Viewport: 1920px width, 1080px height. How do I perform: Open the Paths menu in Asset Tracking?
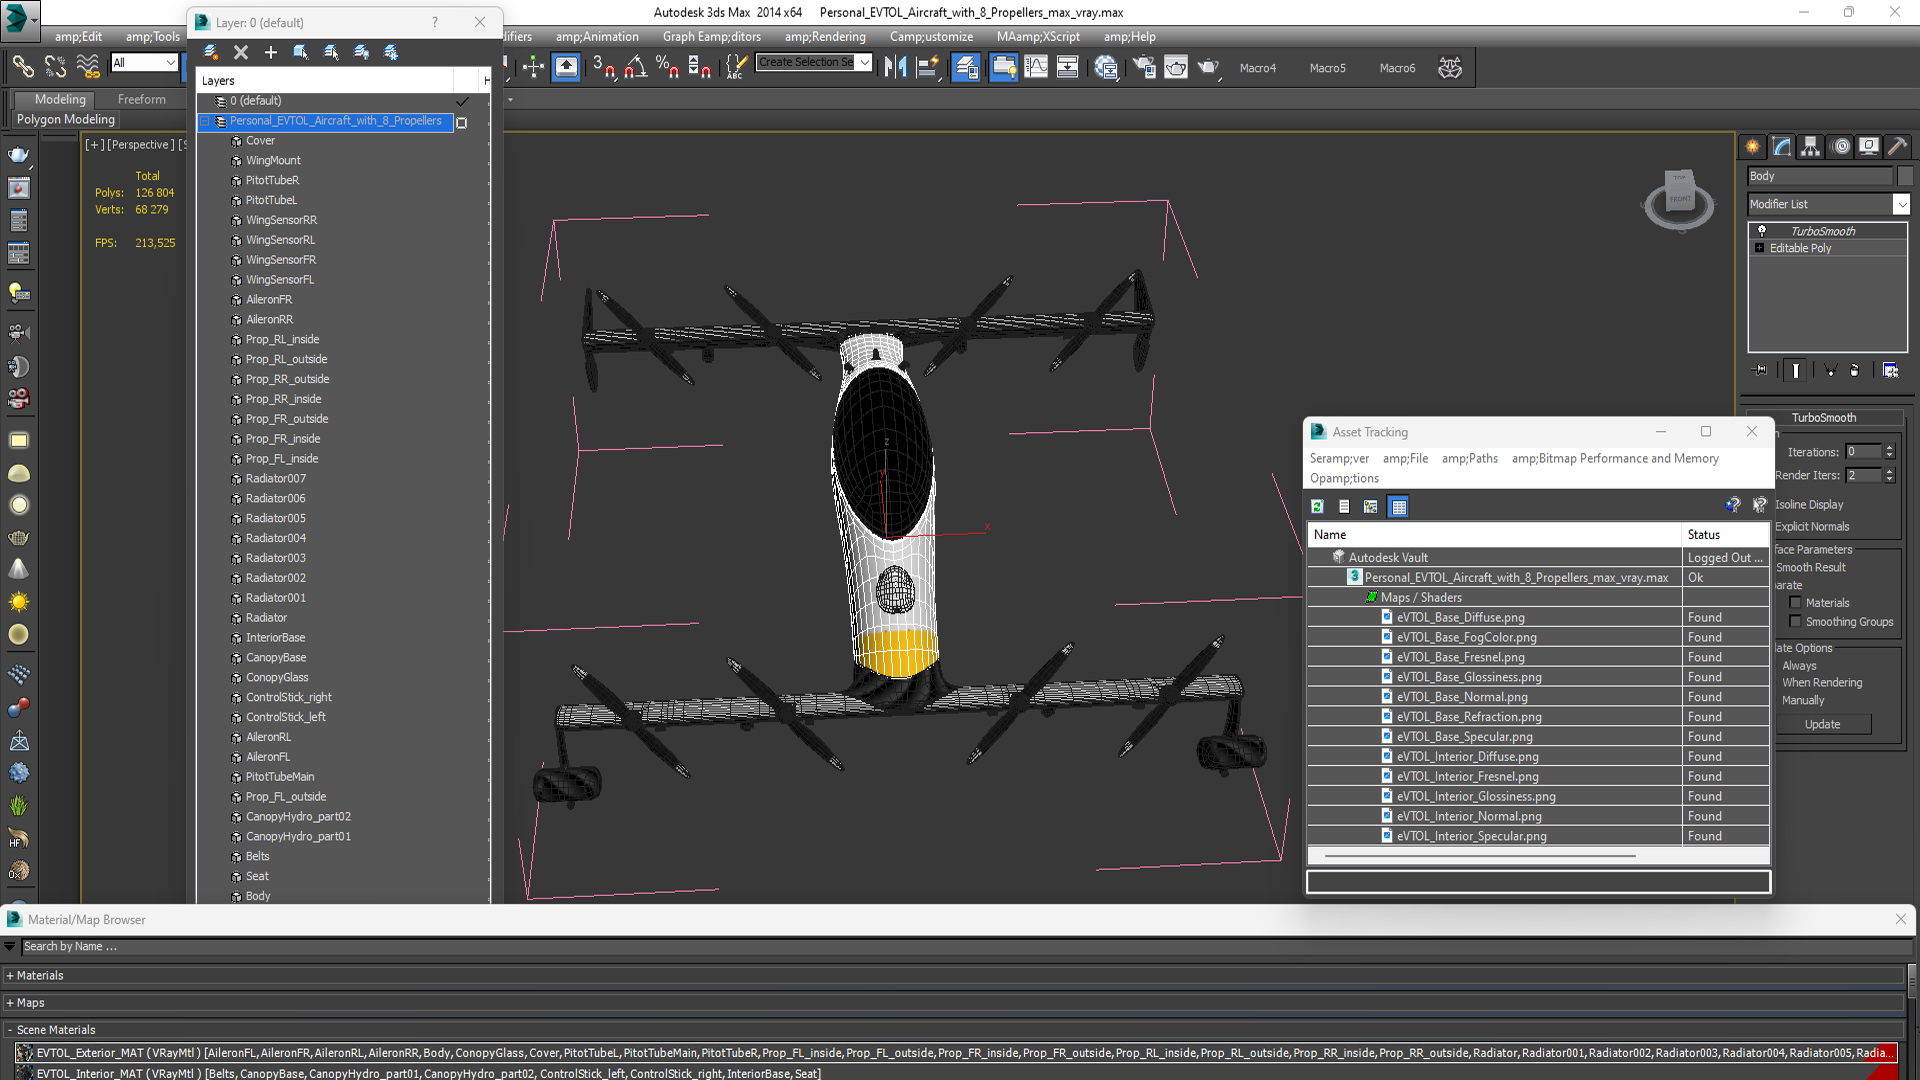pyautogui.click(x=1469, y=458)
